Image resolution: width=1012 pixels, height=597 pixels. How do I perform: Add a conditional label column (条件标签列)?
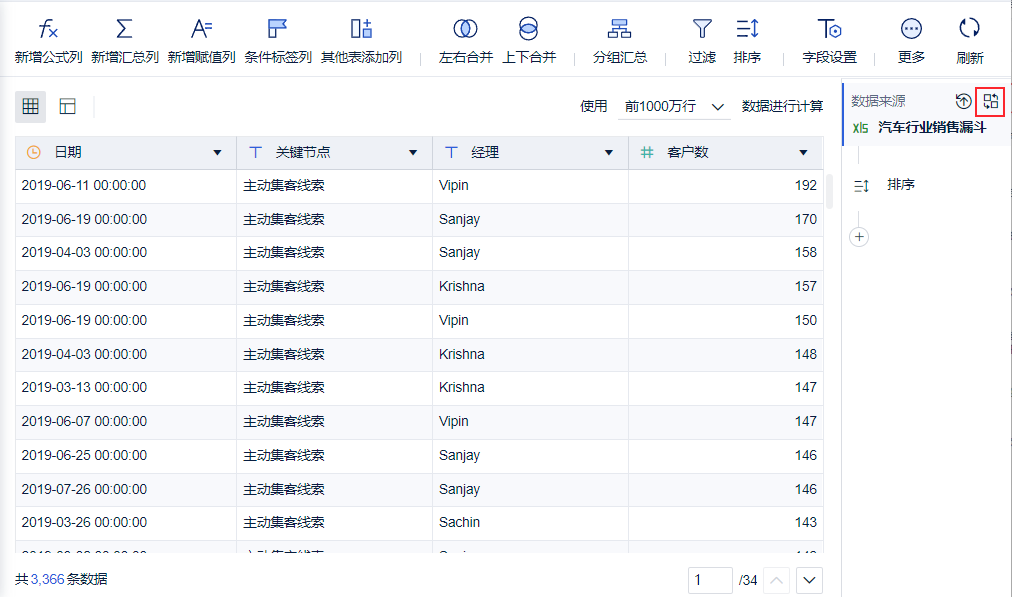pyautogui.click(x=278, y=41)
